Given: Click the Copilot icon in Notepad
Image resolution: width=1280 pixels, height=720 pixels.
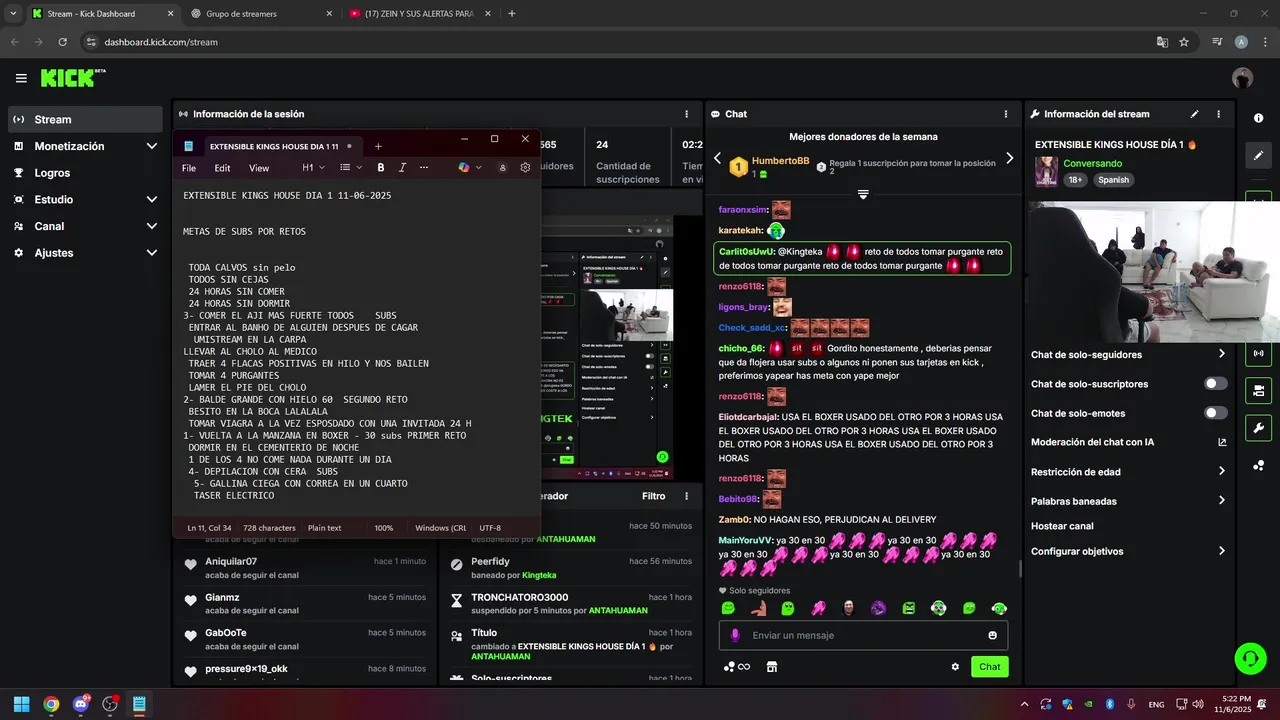Looking at the screenshot, I should (463, 168).
